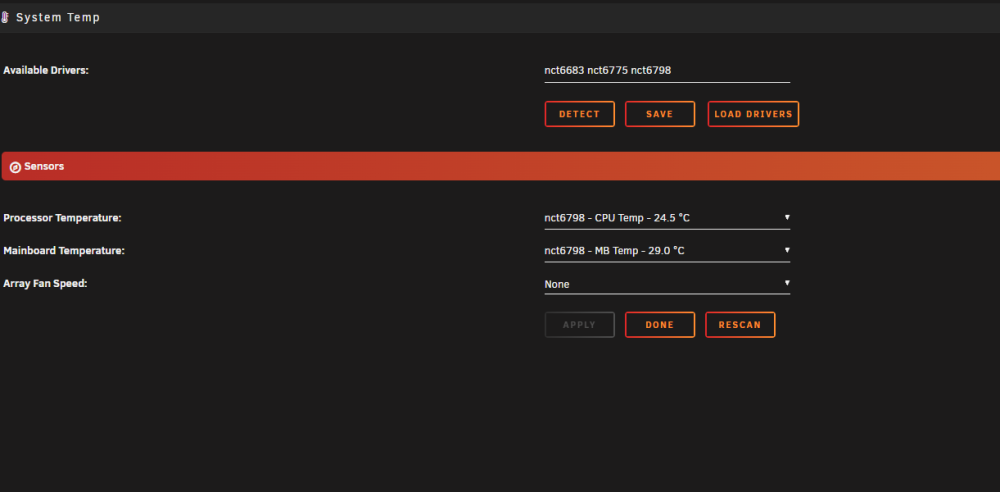This screenshot has width=1000, height=492.
Task: Click the Sensors section header bar
Action: pyautogui.click(x=501, y=166)
